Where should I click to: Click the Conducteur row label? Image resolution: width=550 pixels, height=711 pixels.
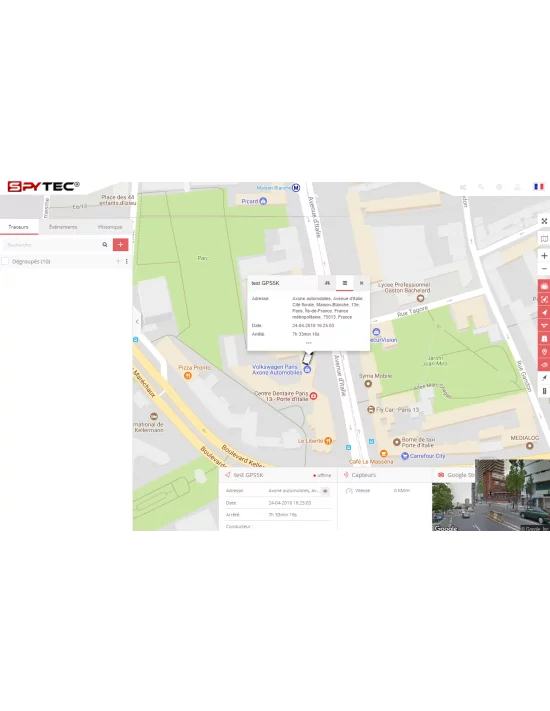pyautogui.click(x=239, y=526)
